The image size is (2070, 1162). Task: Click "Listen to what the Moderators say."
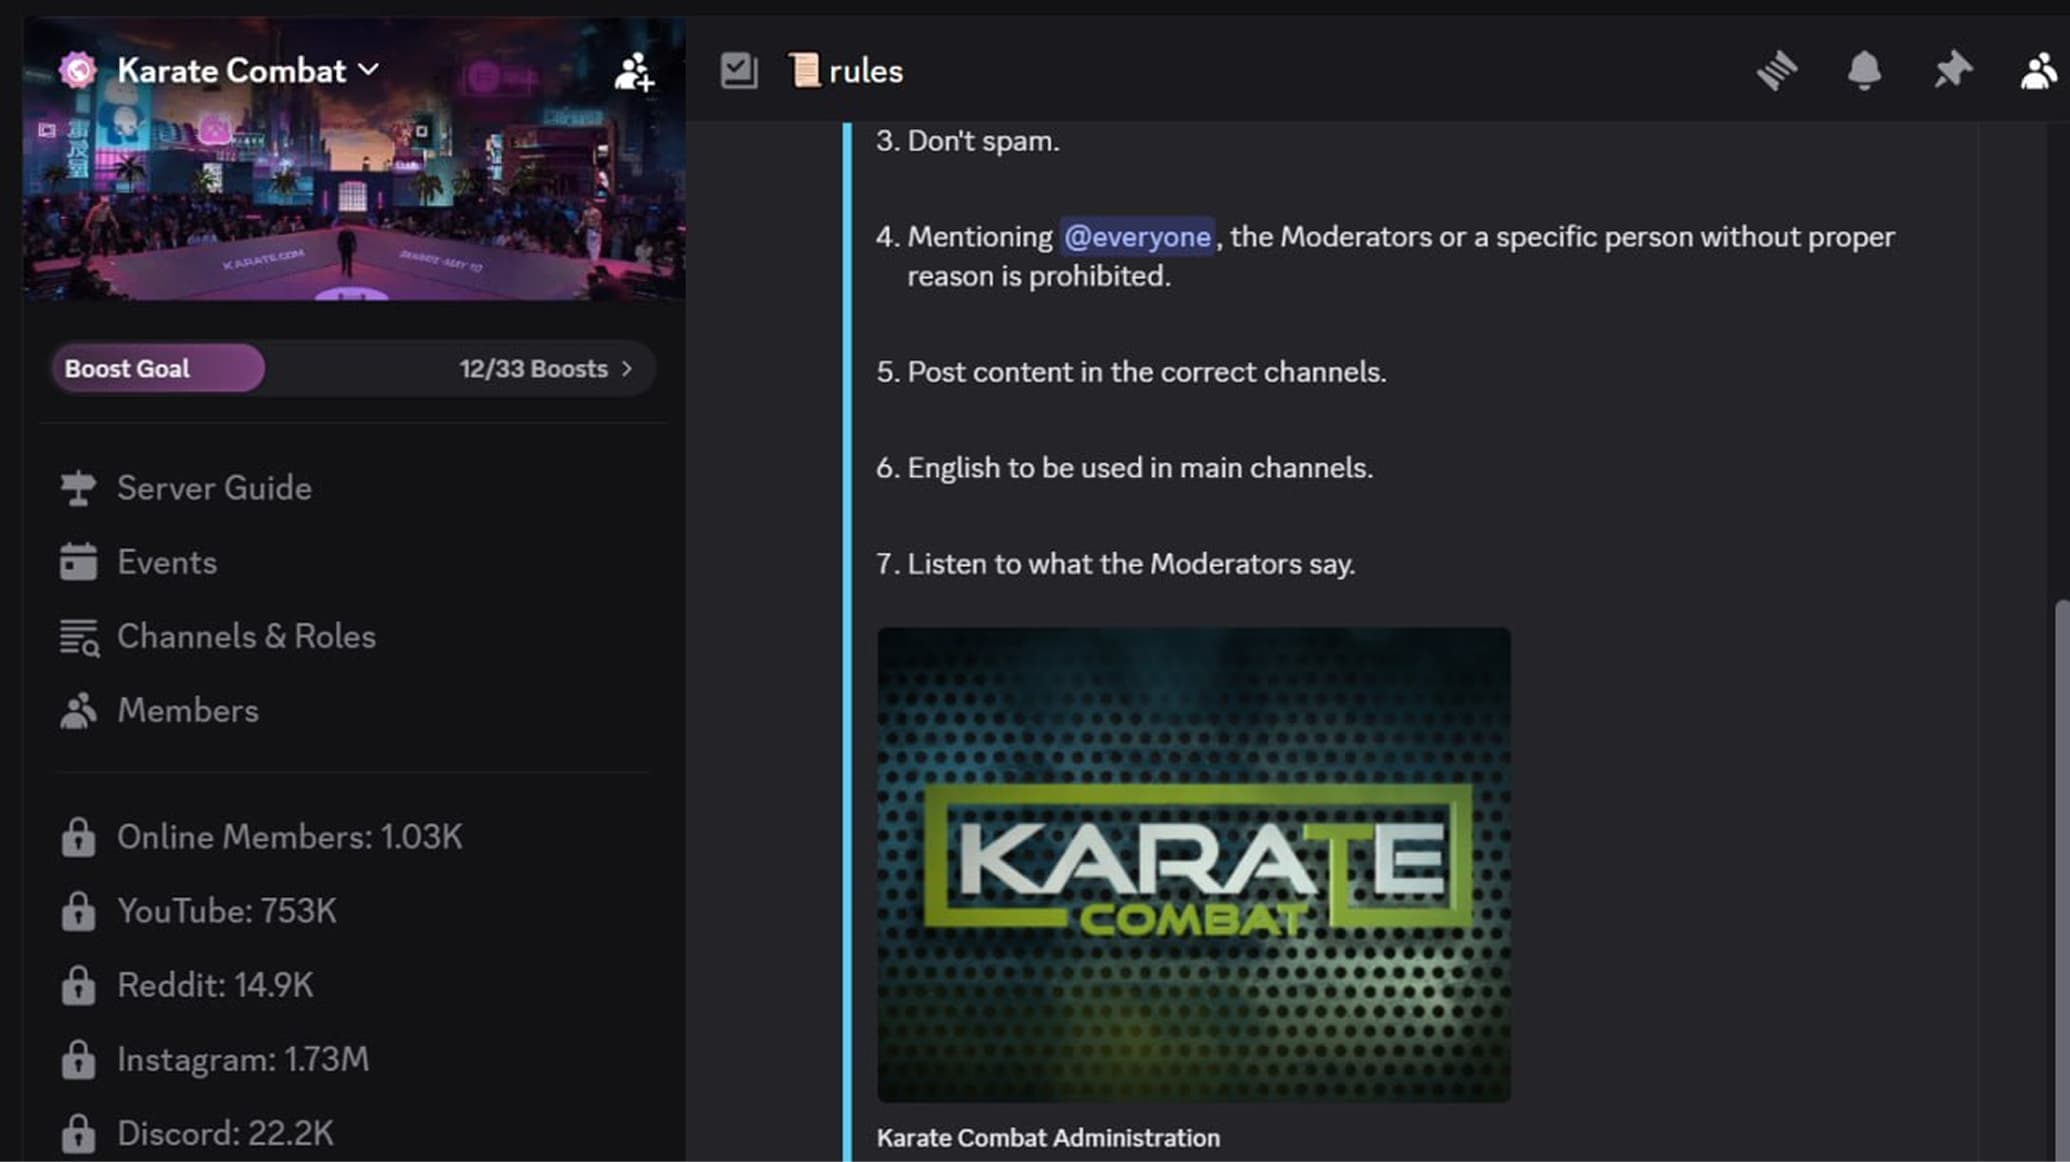tap(1131, 564)
